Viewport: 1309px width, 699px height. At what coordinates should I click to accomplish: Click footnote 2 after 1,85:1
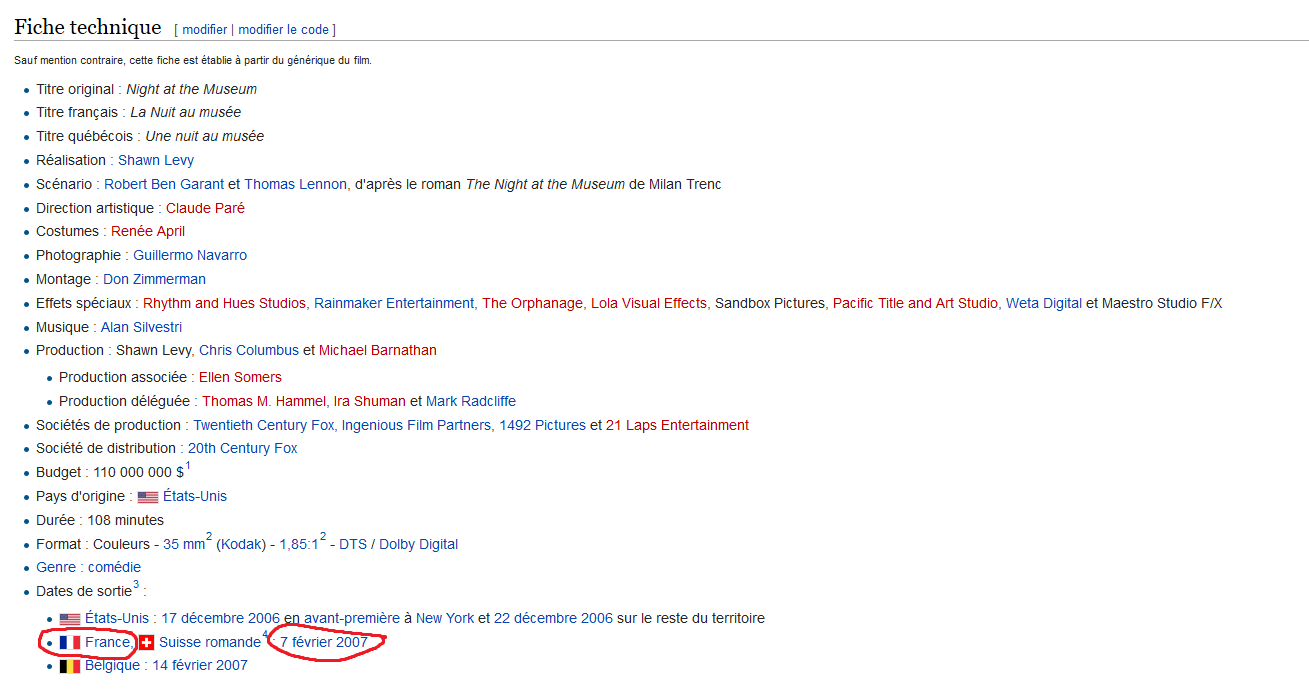click(323, 538)
